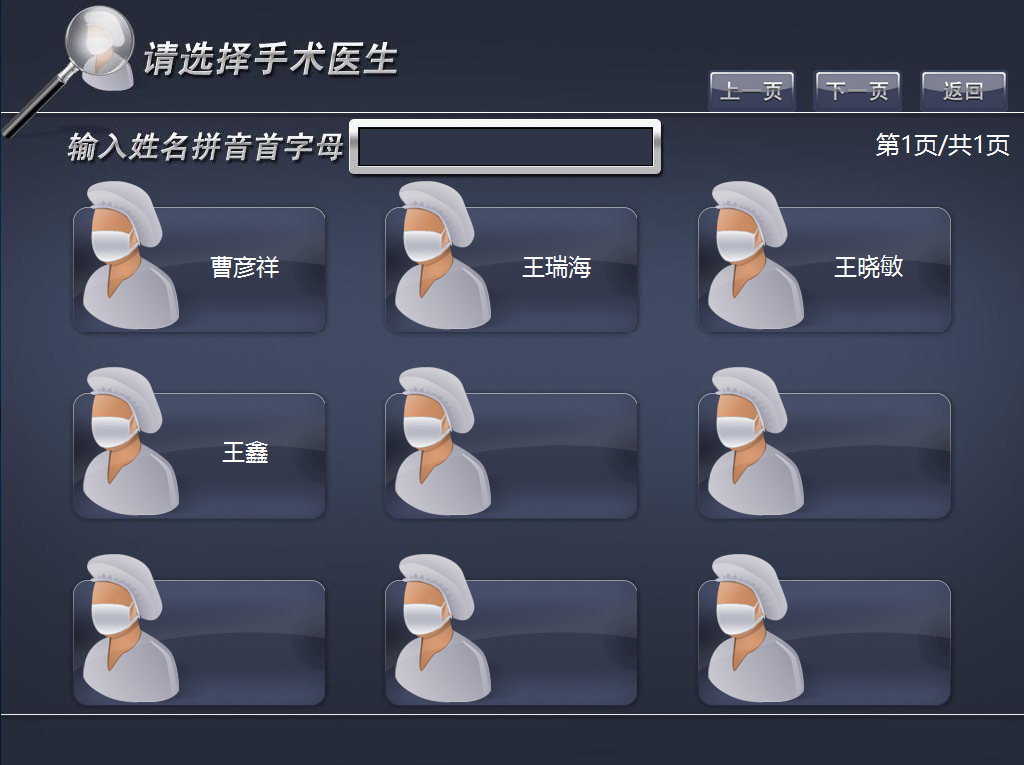Screen dimensions: 1024x765
Task: Focus the name pinyin initials input box
Action: pyautogui.click(x=505, y=147)
